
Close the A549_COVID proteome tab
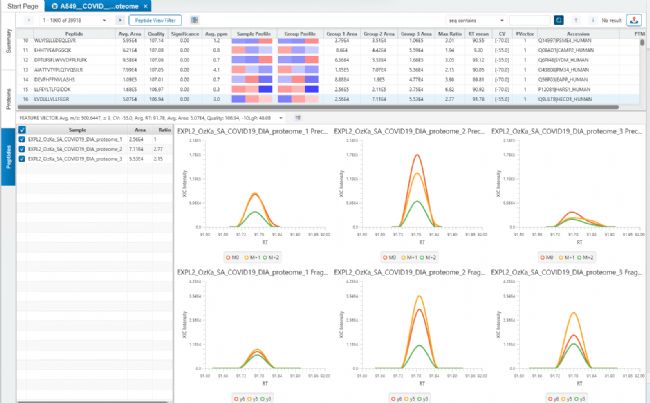tap(146, 6)
